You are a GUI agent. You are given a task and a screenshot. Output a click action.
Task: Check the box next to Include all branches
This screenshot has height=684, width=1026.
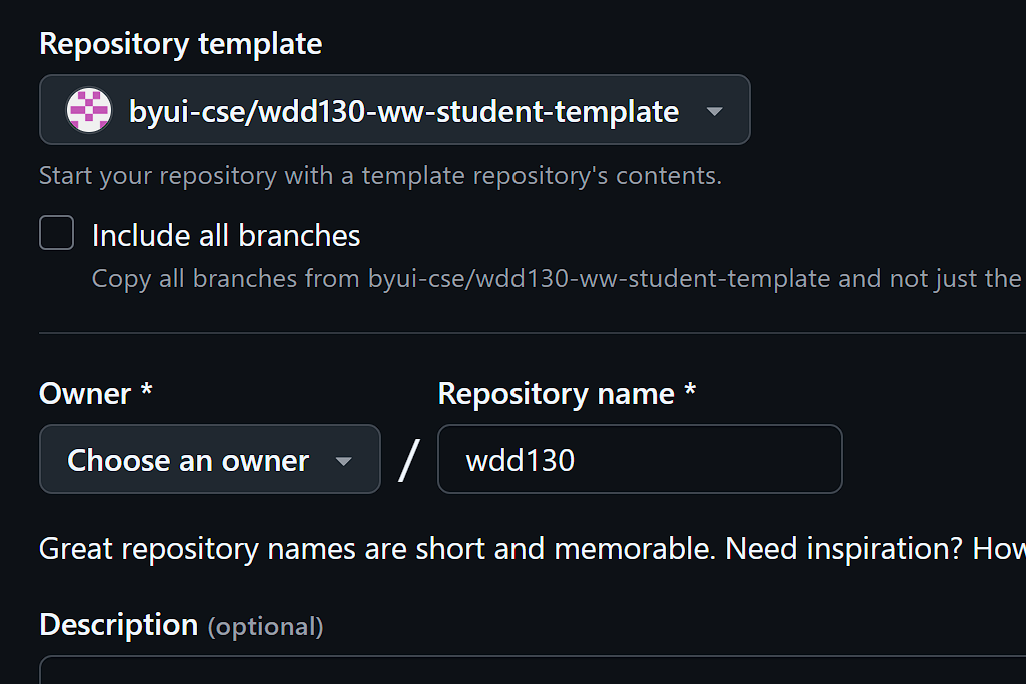click(x=56, y=232)
